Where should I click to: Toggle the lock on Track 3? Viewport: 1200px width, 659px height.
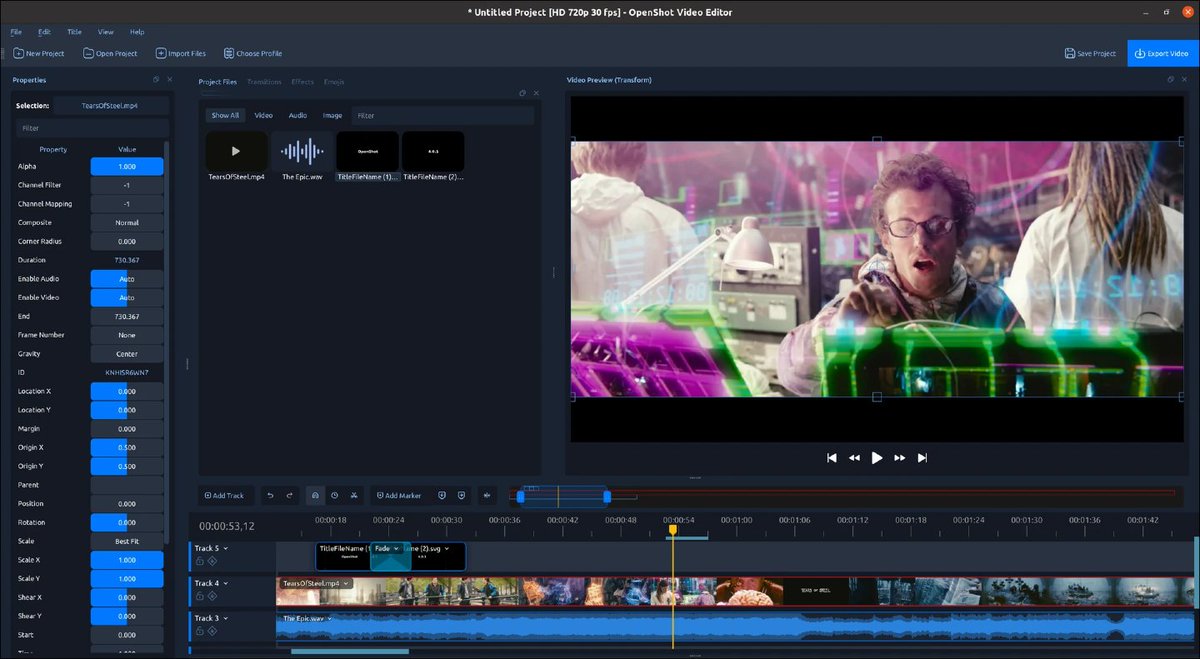200,631
